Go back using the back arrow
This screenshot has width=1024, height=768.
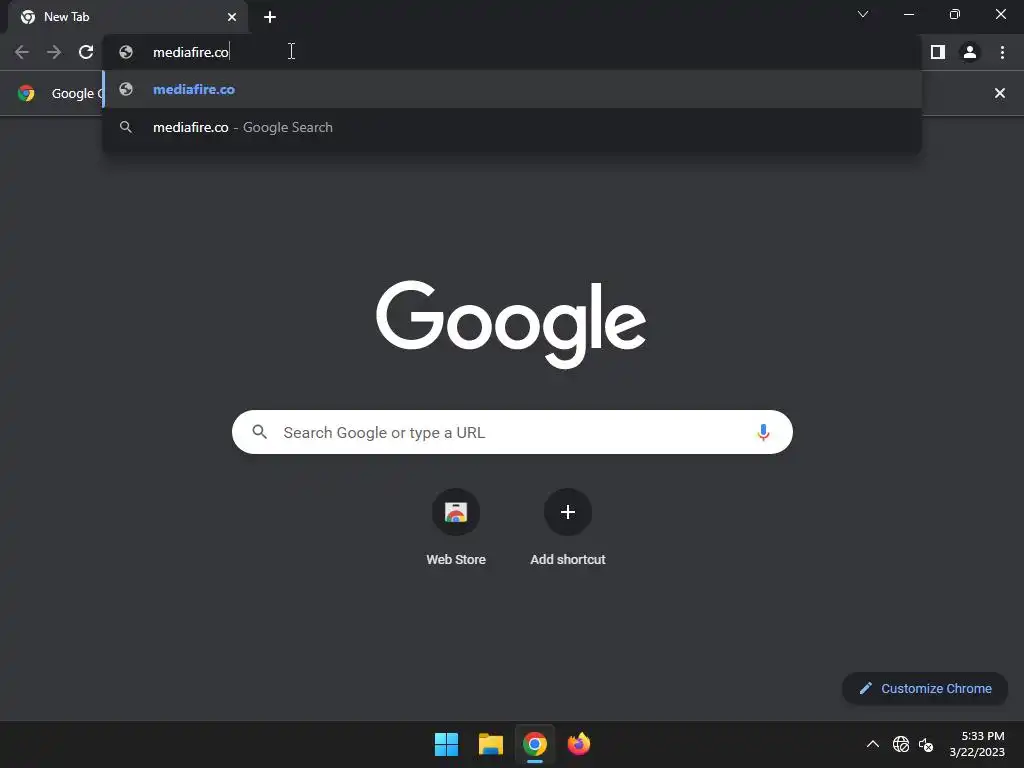pos(22,52)
